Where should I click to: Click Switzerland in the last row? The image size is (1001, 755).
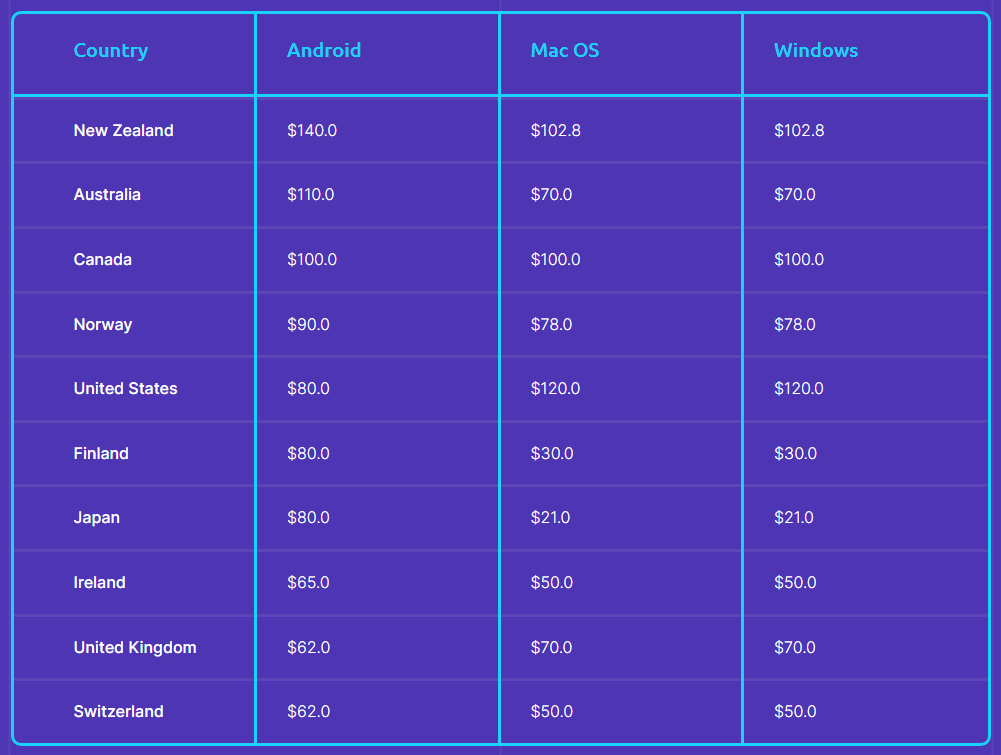pos(118,712)
